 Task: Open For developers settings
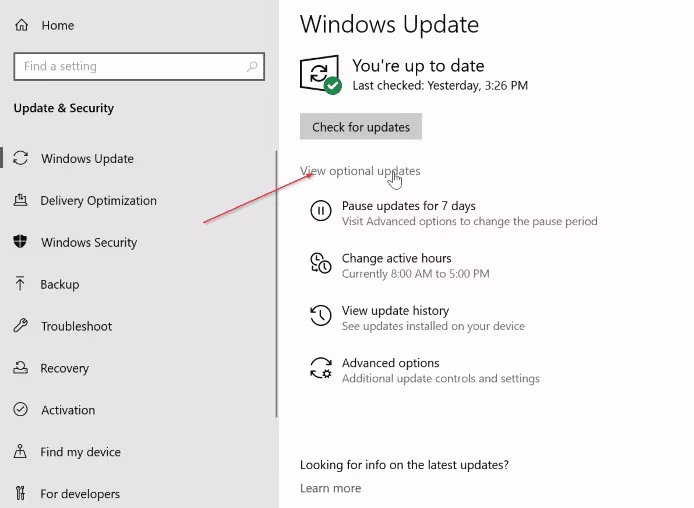tap(80, 494)
